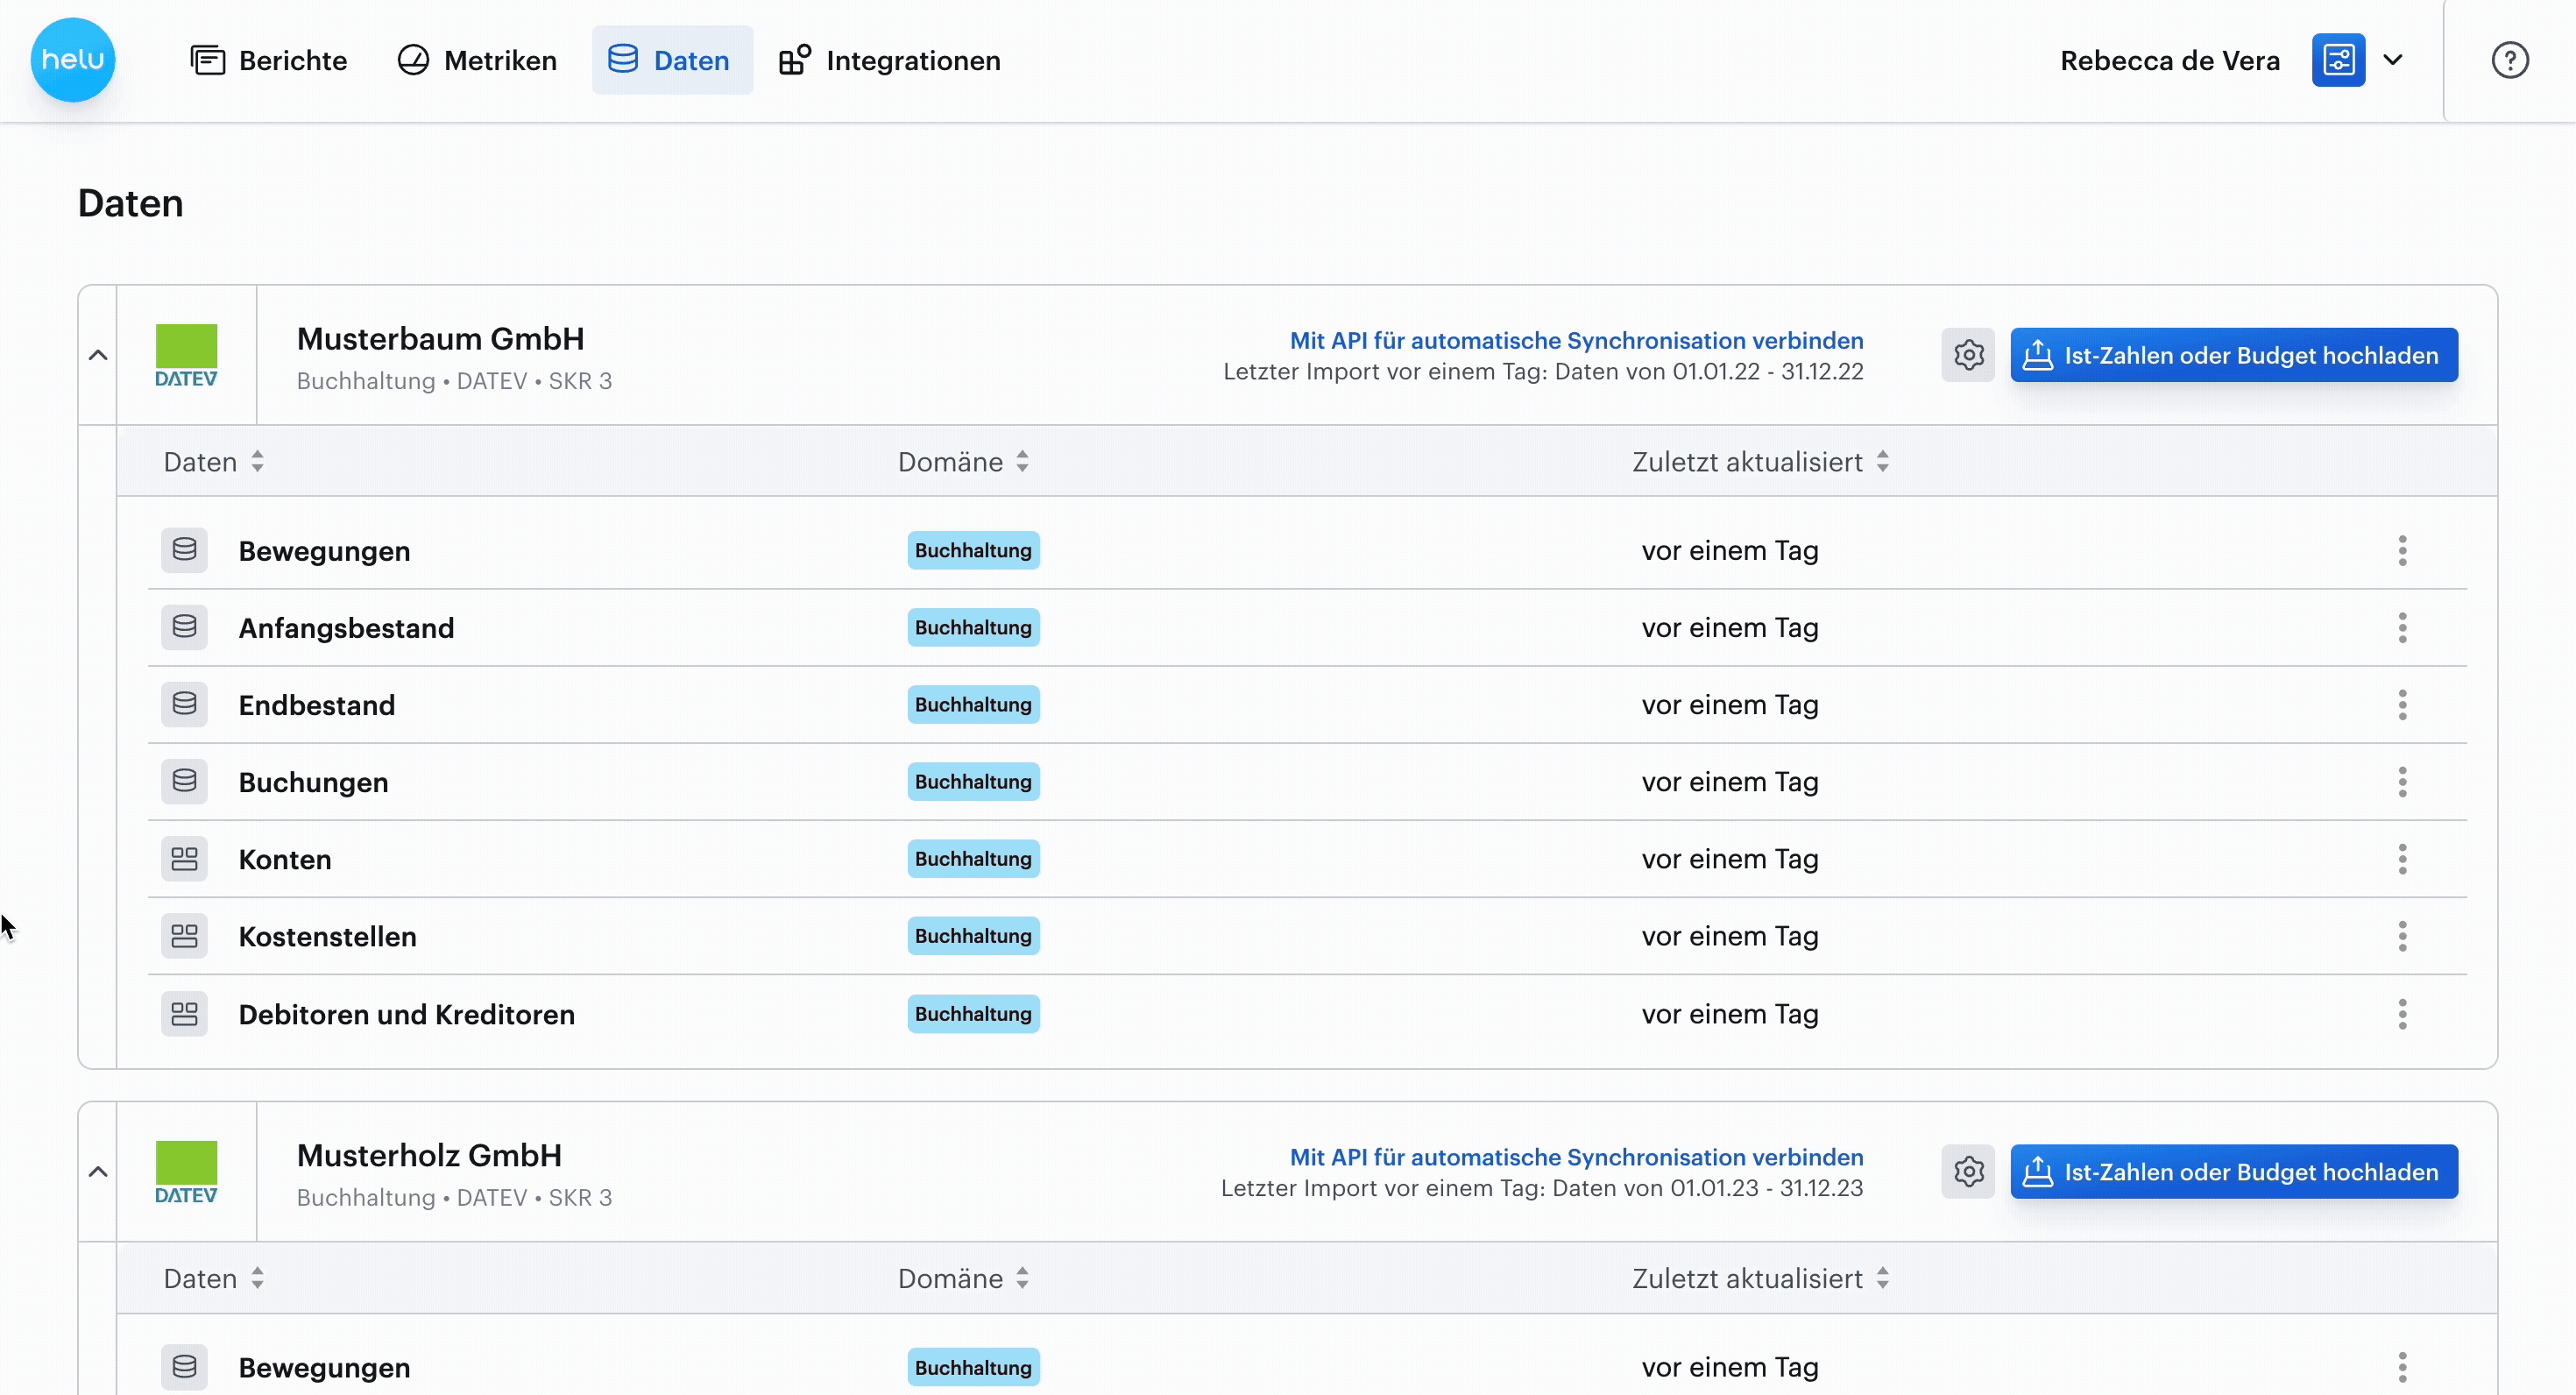Expand the user account dropdown chevron
2576x1395 pixels.
coord(2393,60)
